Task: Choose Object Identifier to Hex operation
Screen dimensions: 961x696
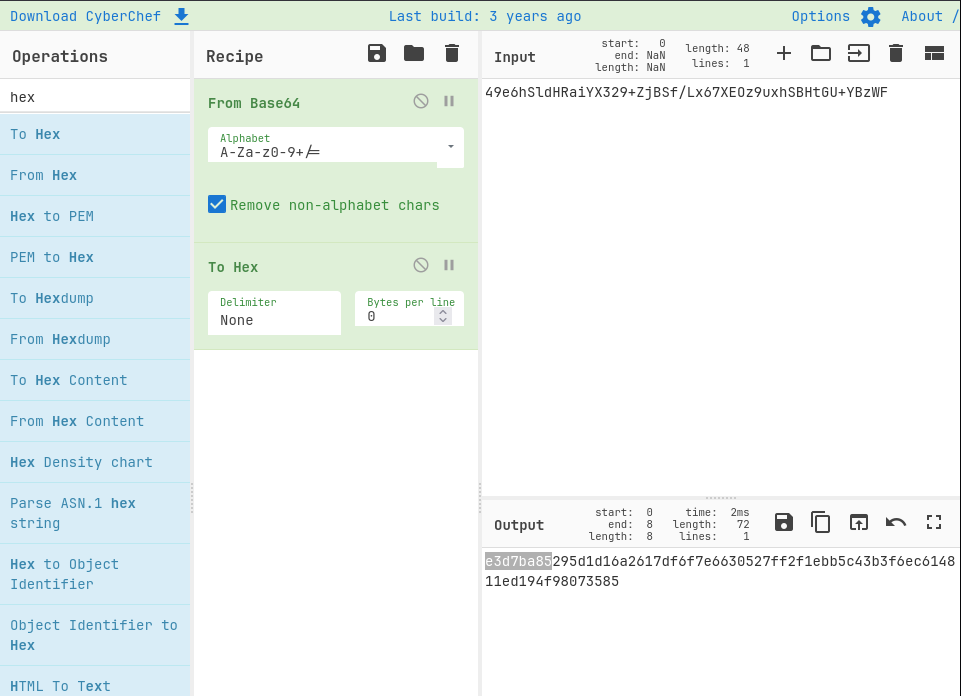Action: (x=95, y=635)
